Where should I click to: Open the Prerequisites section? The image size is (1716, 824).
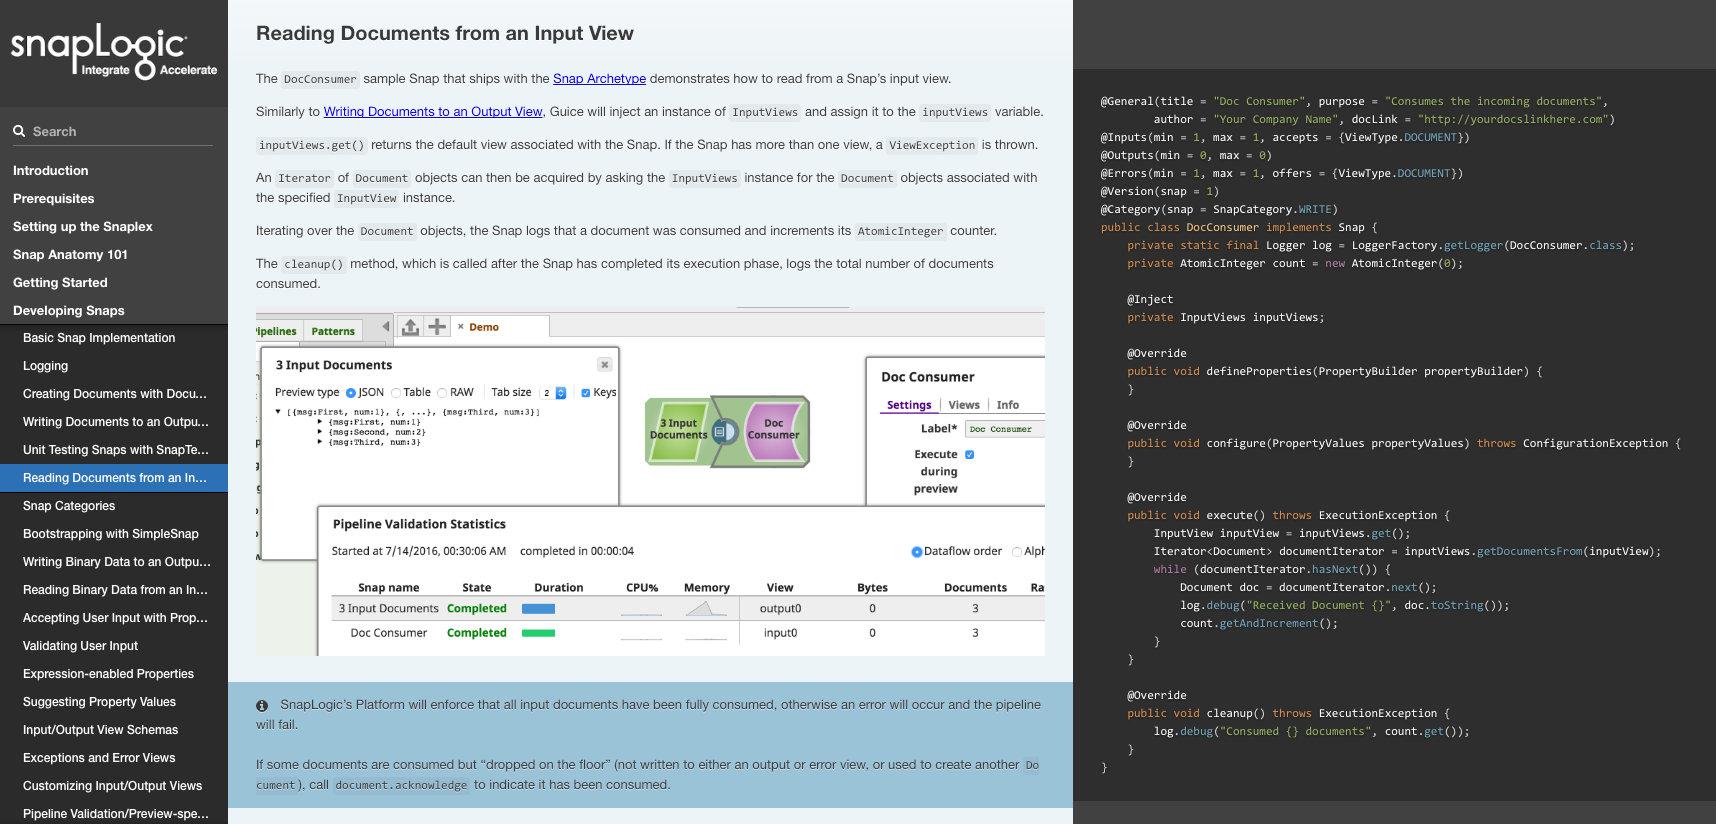[x=54, y=199]
